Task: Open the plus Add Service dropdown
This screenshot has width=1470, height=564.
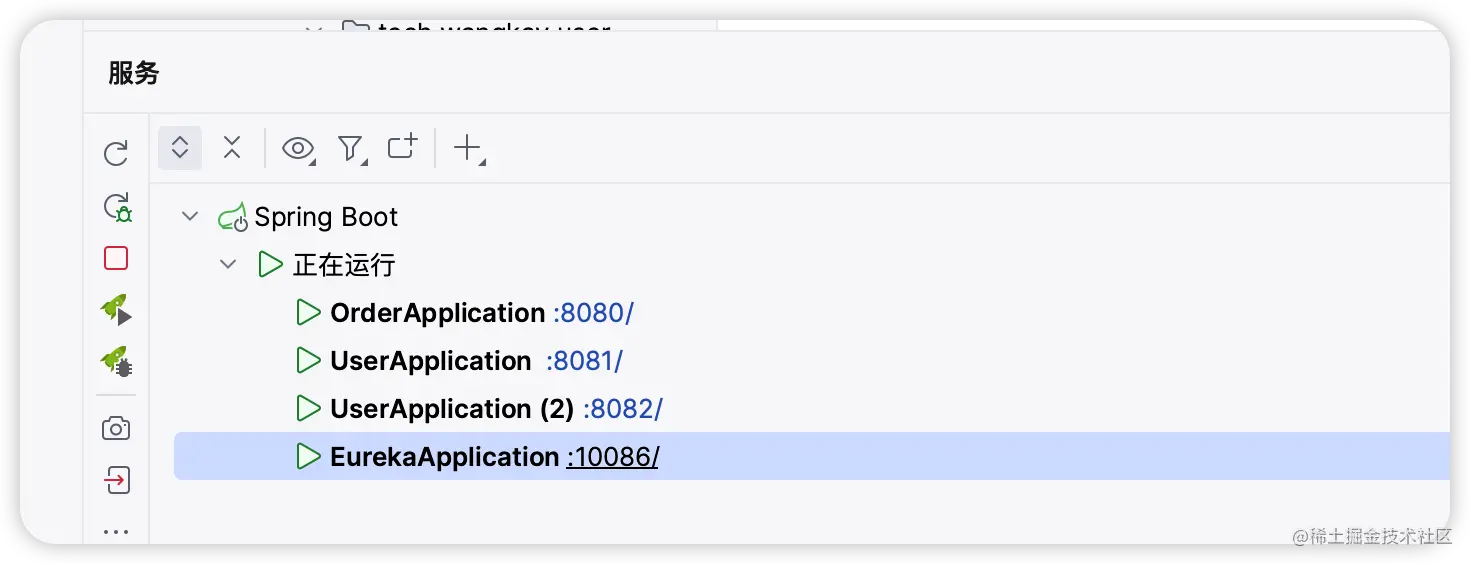Action: coord(468,149)
